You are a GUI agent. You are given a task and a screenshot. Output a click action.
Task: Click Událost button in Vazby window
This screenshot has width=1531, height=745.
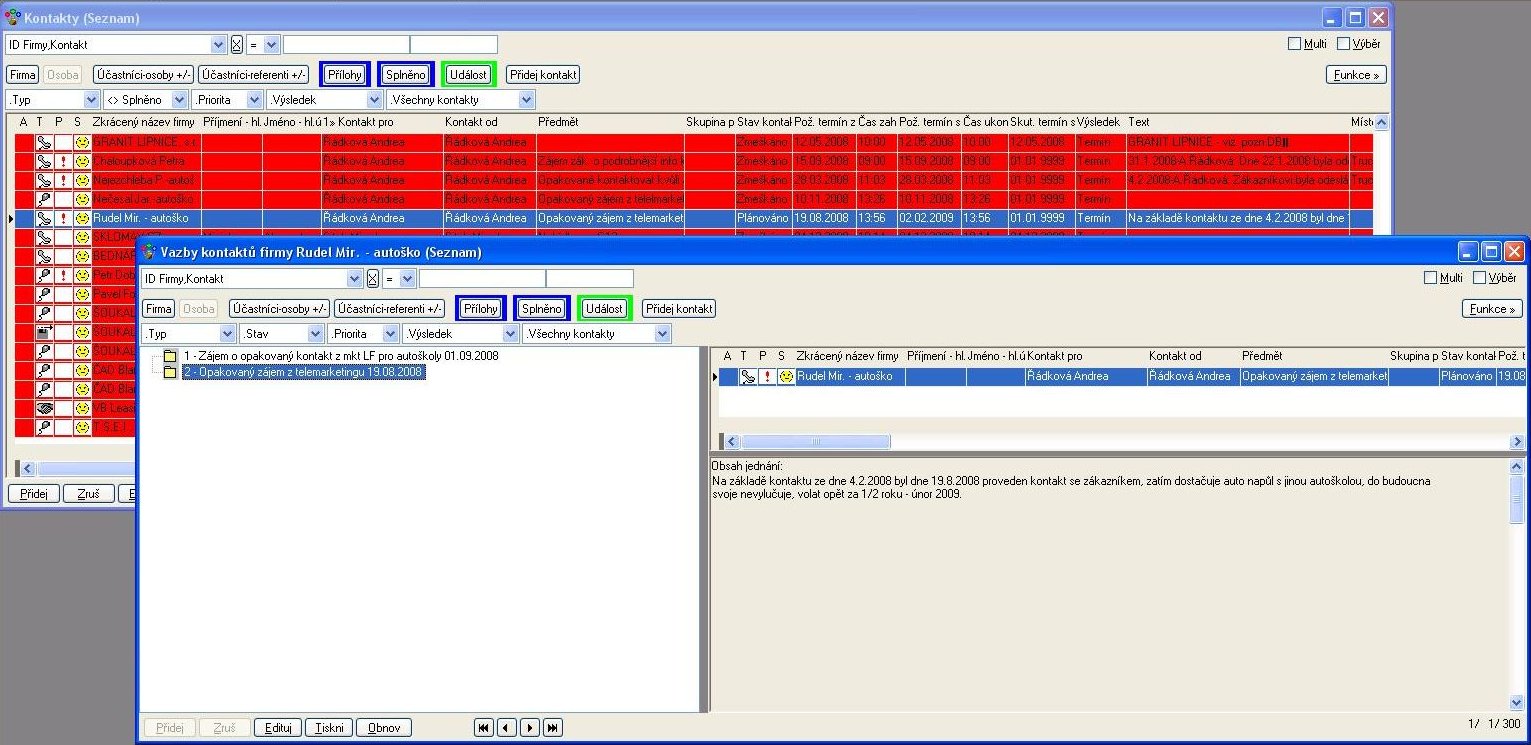pos(605,309)
